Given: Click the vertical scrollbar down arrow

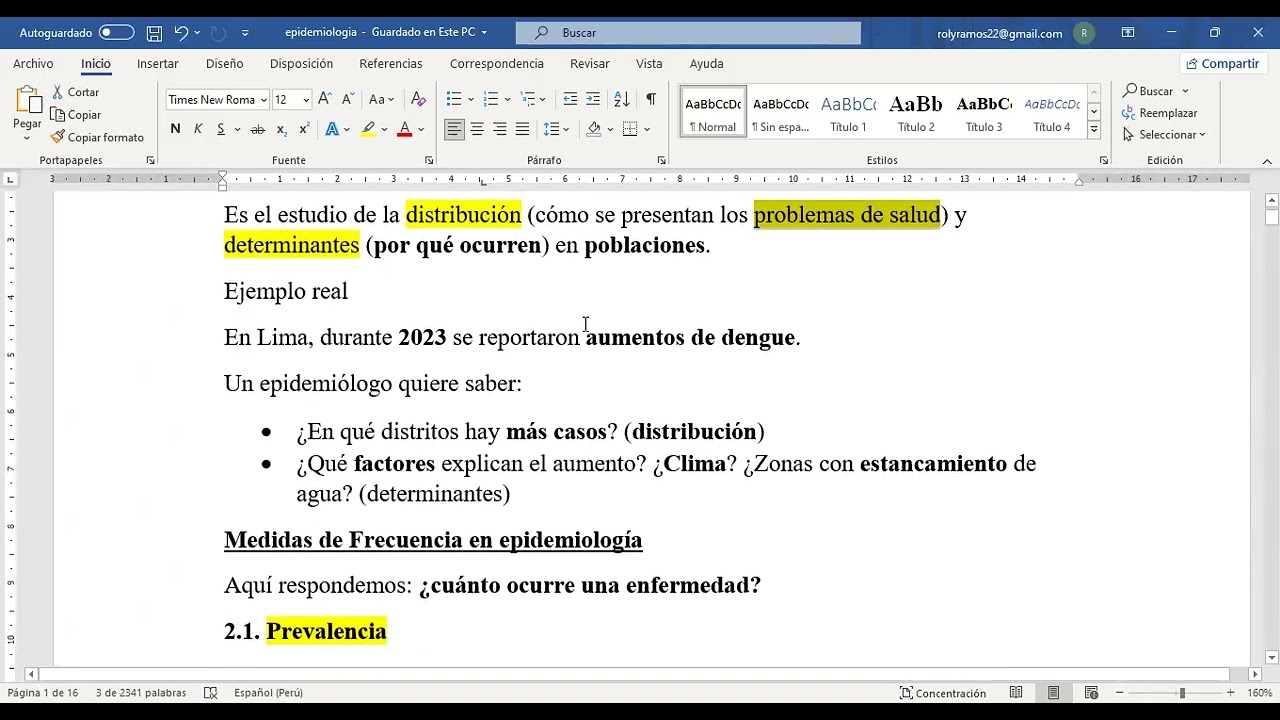Looking at the screenshot, I should 1271,657.
